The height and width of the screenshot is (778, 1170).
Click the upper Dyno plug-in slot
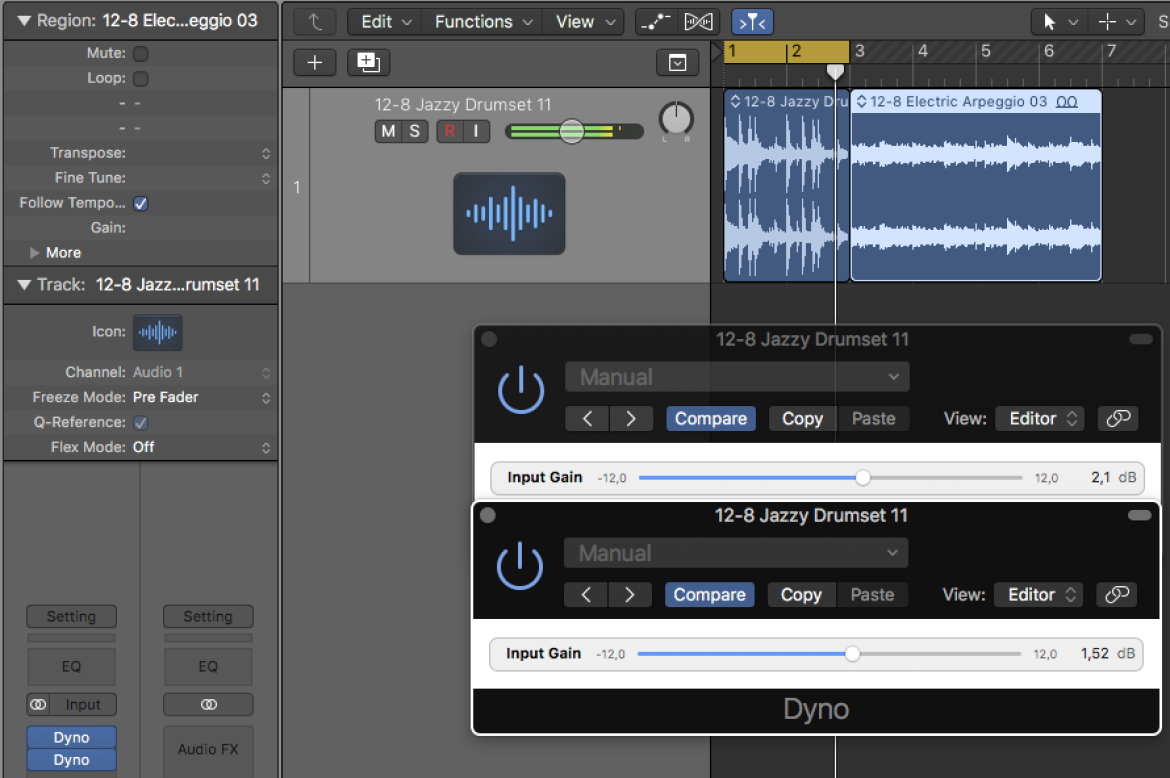click(x=72, y=737)
